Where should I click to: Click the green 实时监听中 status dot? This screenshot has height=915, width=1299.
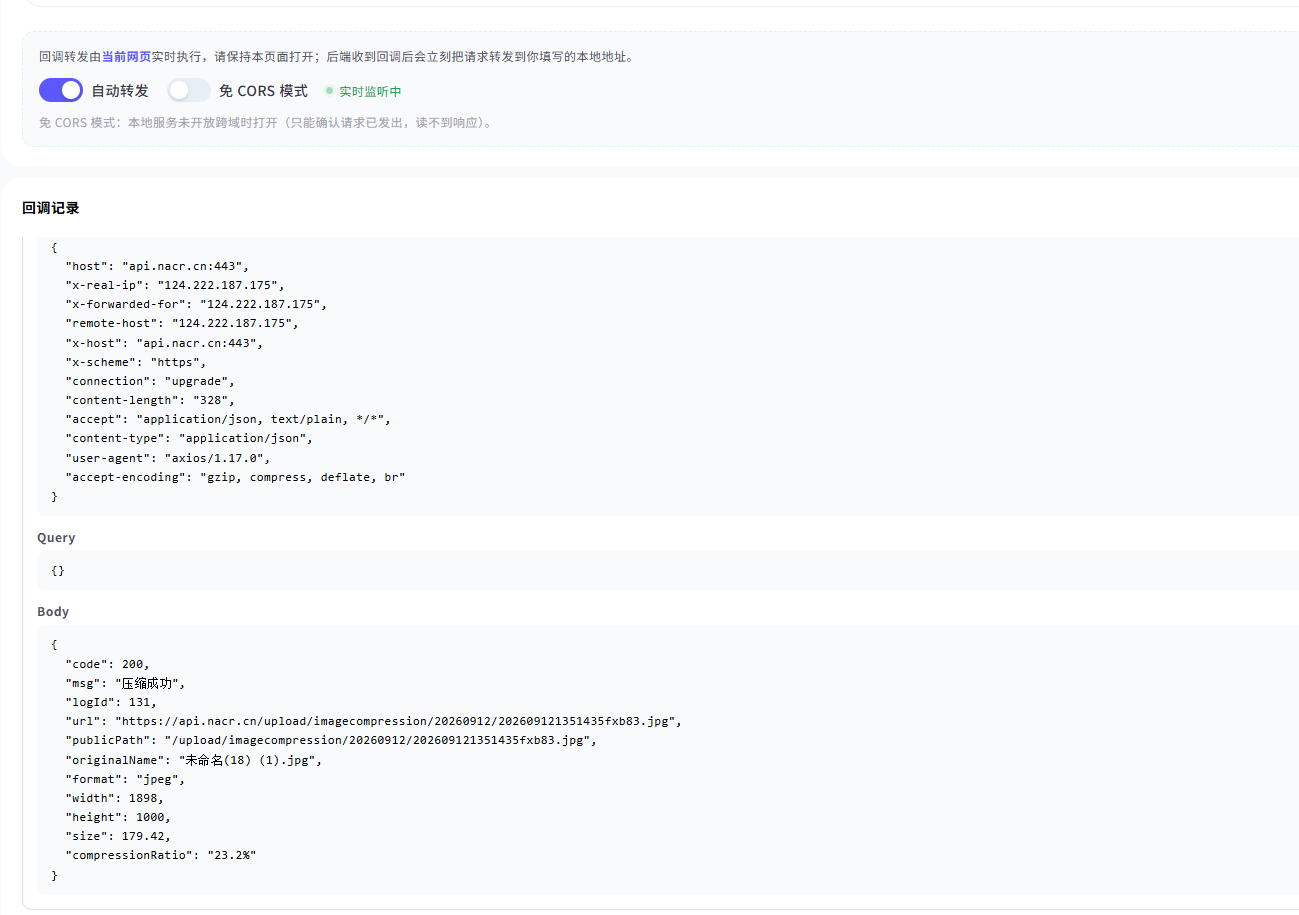coord(329,91)
